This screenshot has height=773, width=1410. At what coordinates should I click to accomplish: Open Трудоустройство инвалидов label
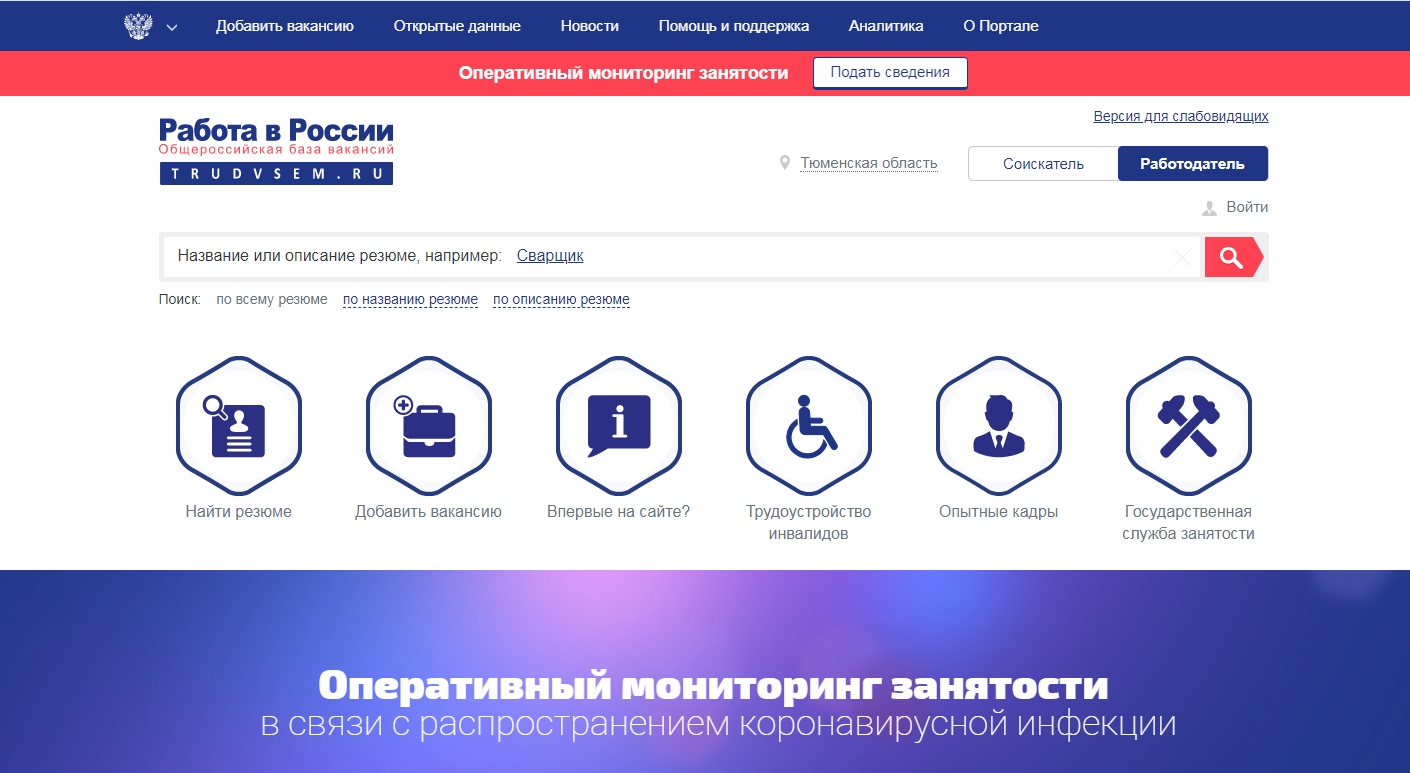pyautogui.click(x=809, y=522)
